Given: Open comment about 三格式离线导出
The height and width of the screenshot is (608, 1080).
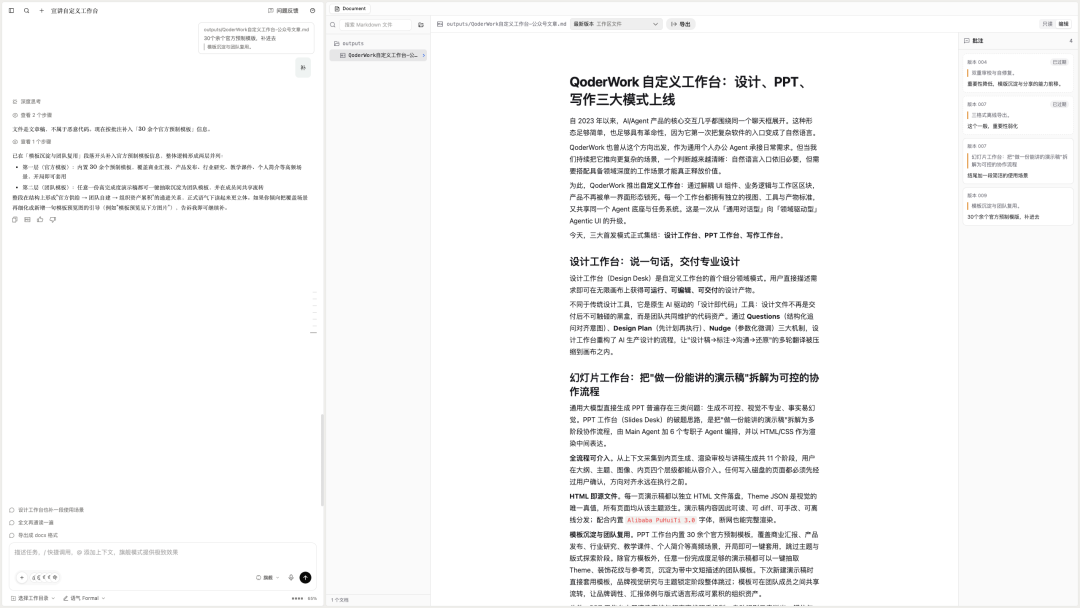Looking at the screenshot, I should tap(1017, 115).
